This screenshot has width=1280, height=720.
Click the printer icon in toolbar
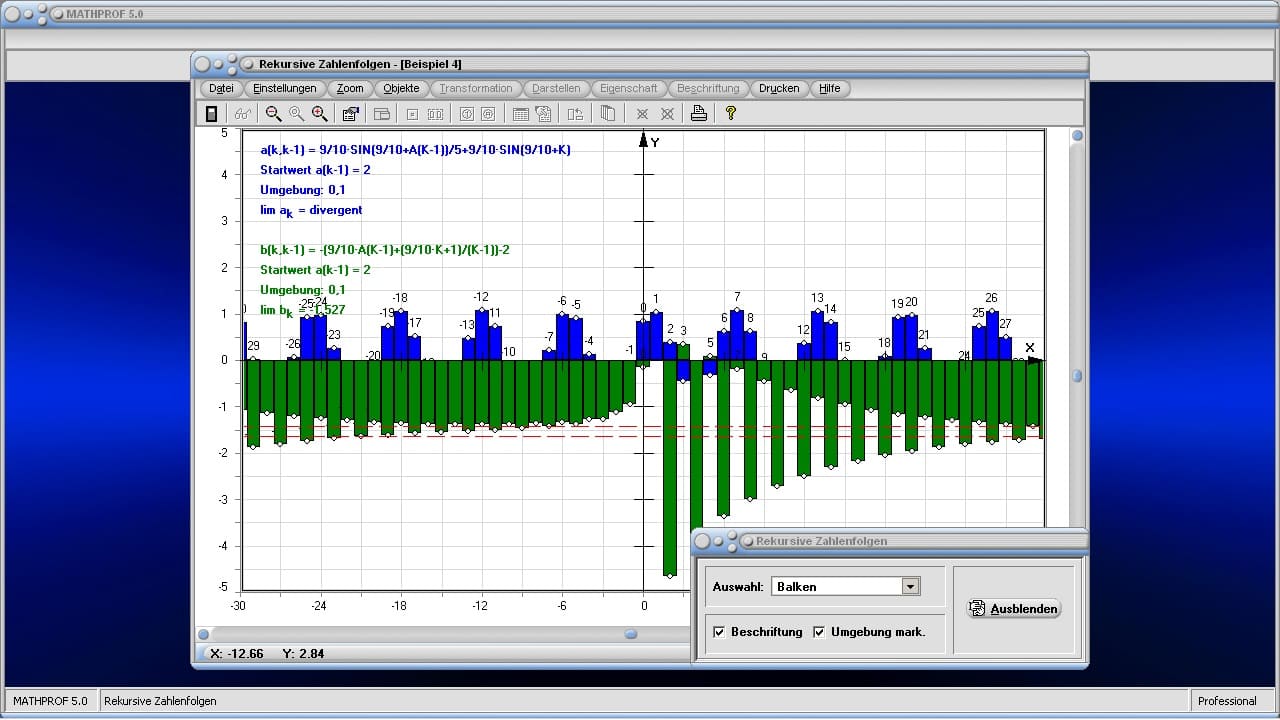click(x=699, y=113)
